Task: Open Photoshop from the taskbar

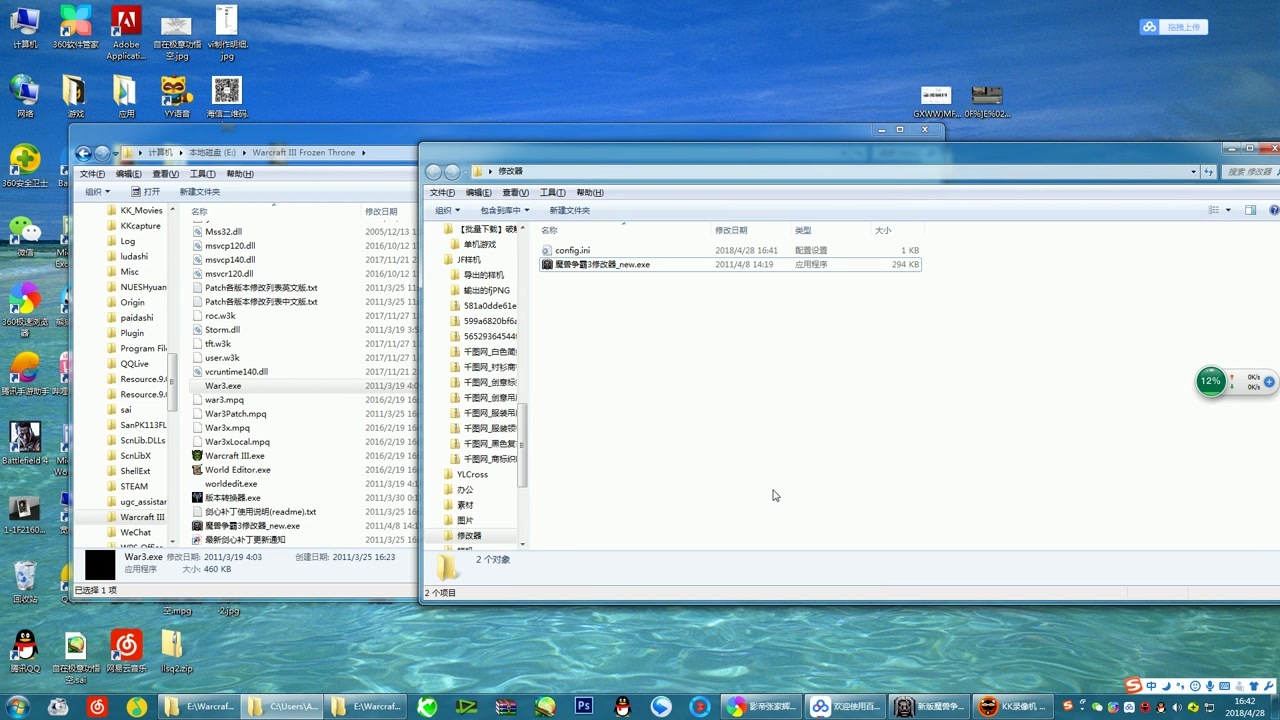Action: pyautogui.click(x=584, y=706)
